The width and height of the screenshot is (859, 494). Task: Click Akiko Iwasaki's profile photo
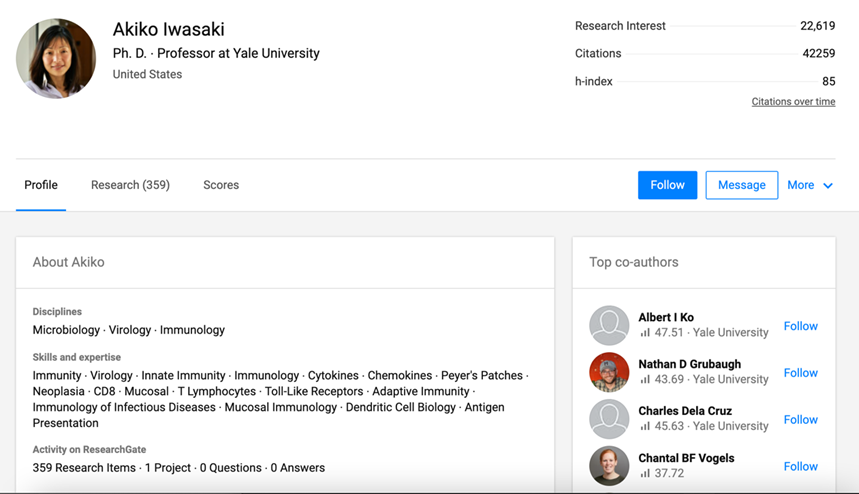tap(56, 58)
